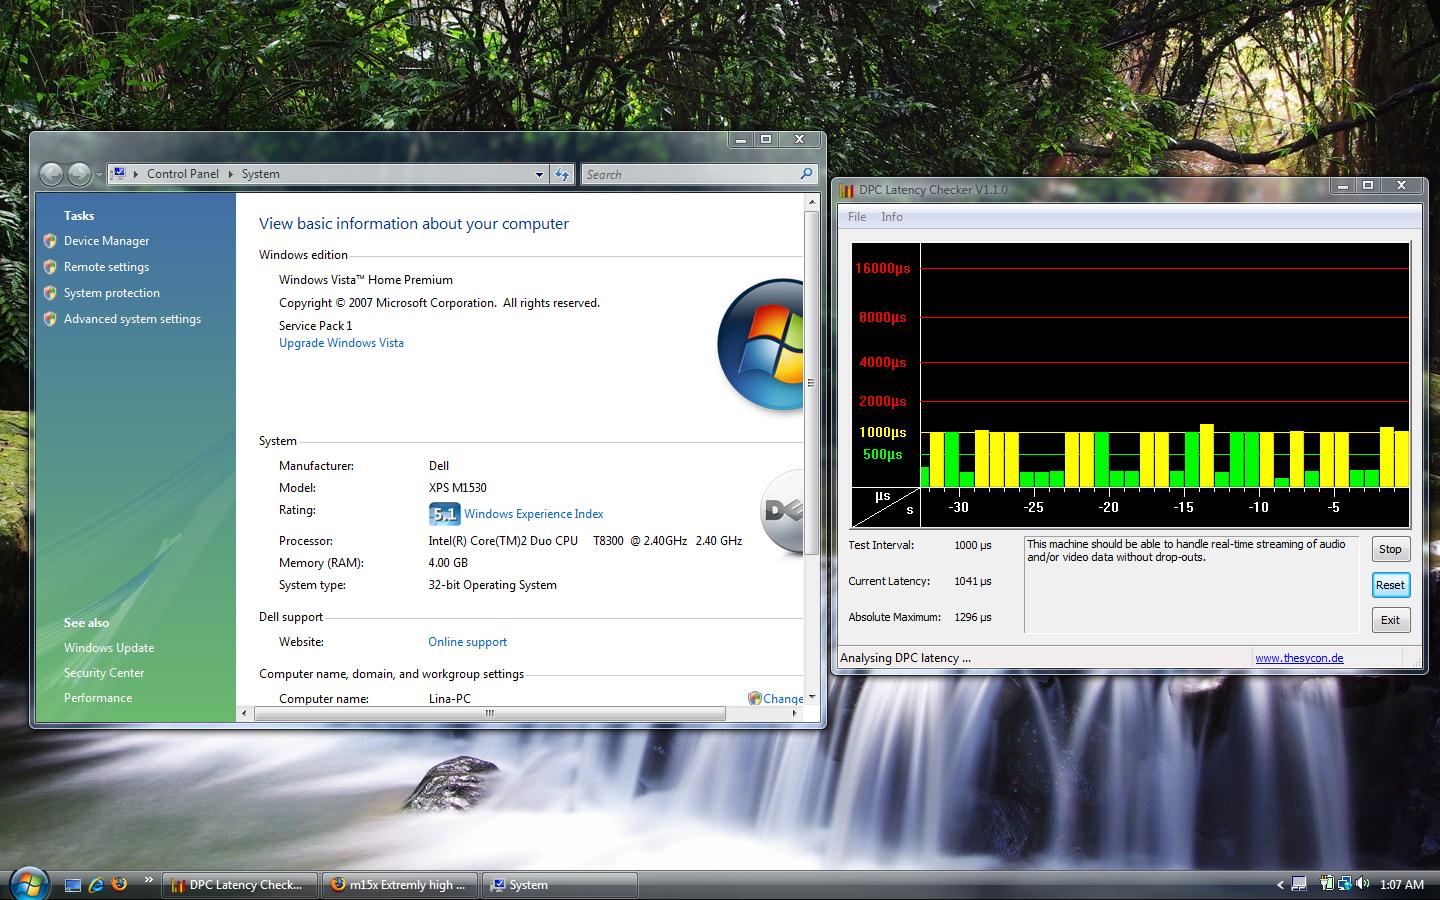This screenshot has width=1440, height=900.
Task: Open Dell Online support link
Action: (x=467, y=642)
